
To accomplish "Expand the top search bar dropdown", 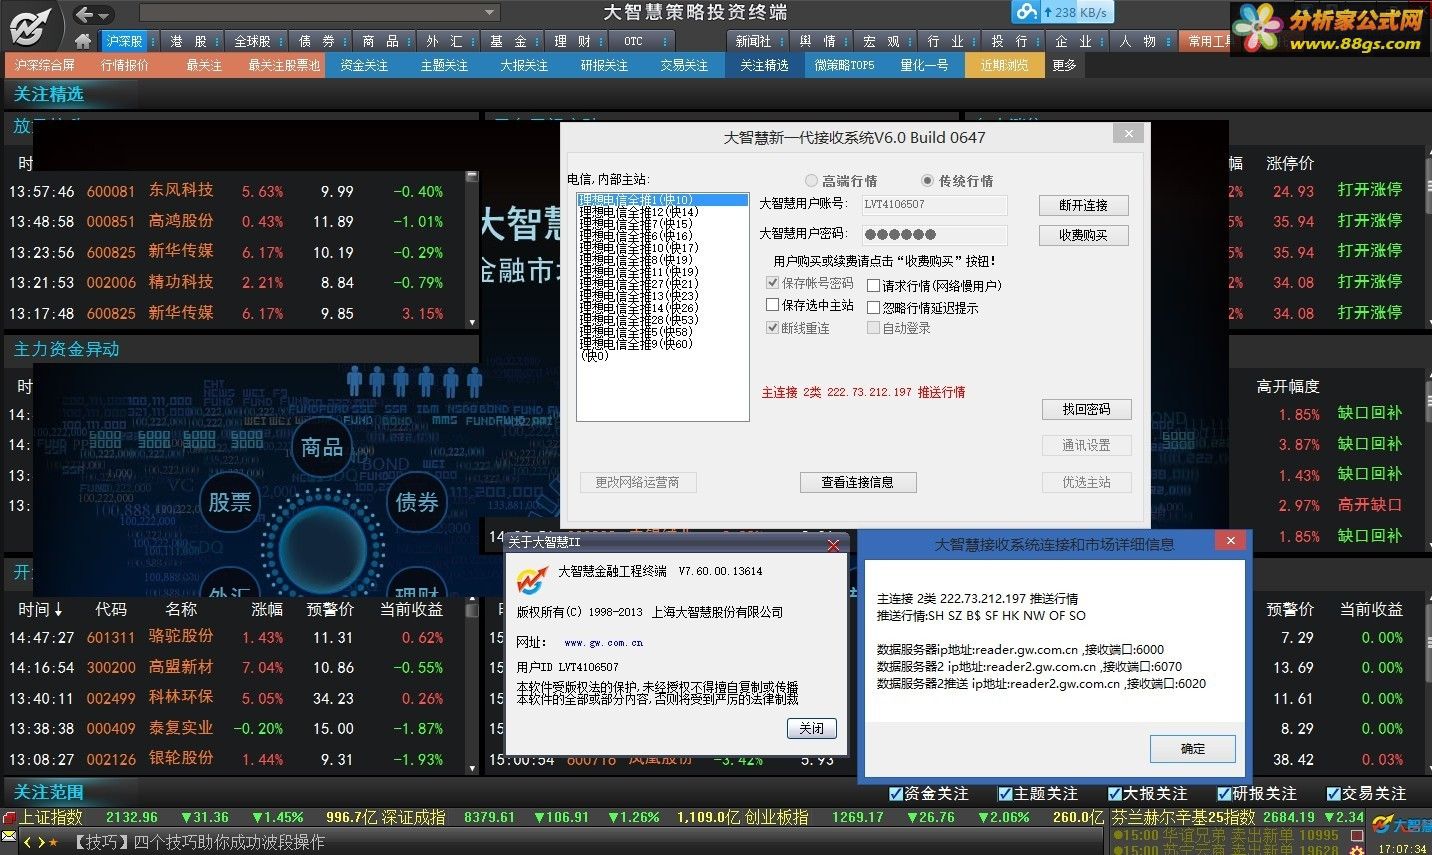I will point(489,13).
